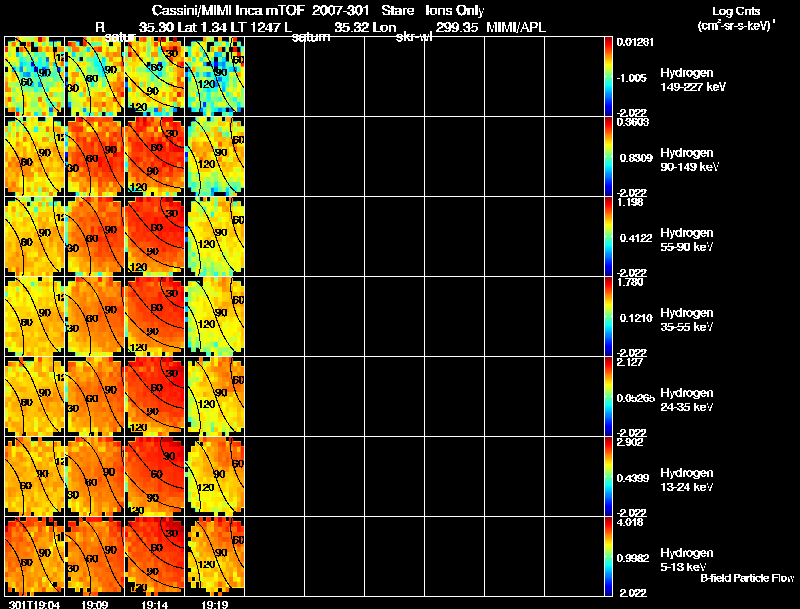Viewport: 800px width, 609px height.
Task: Click the '19:19' time label
Action: click(215, 604)
